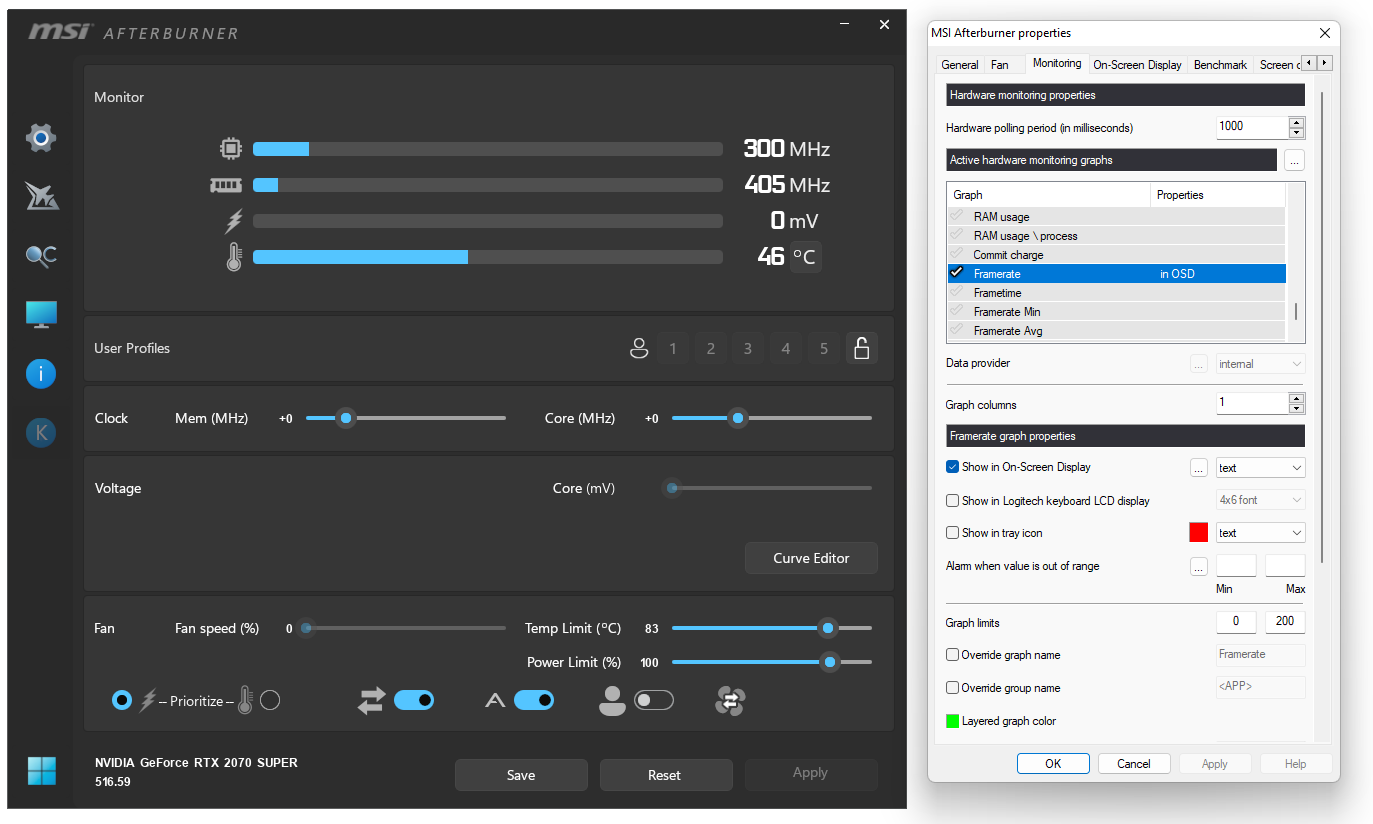Enable the RAM usage graph checkmark
The height and width of the screenshot is (824, 1373).
click(957, 216)
